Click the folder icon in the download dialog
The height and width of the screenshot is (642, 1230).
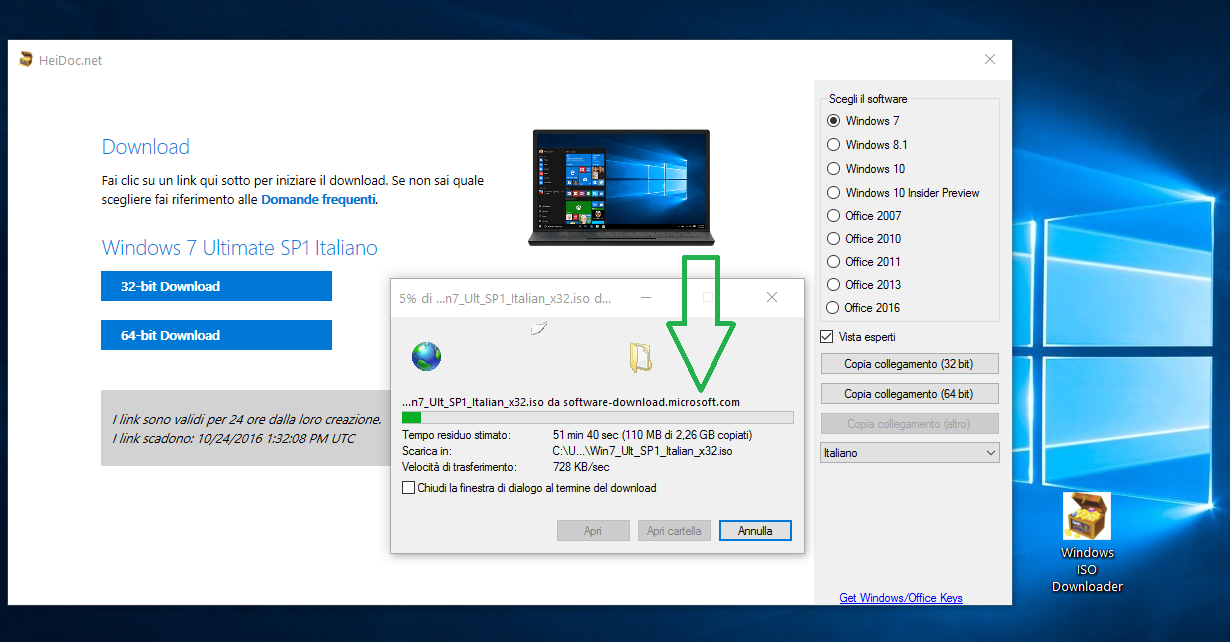[640, 357]
